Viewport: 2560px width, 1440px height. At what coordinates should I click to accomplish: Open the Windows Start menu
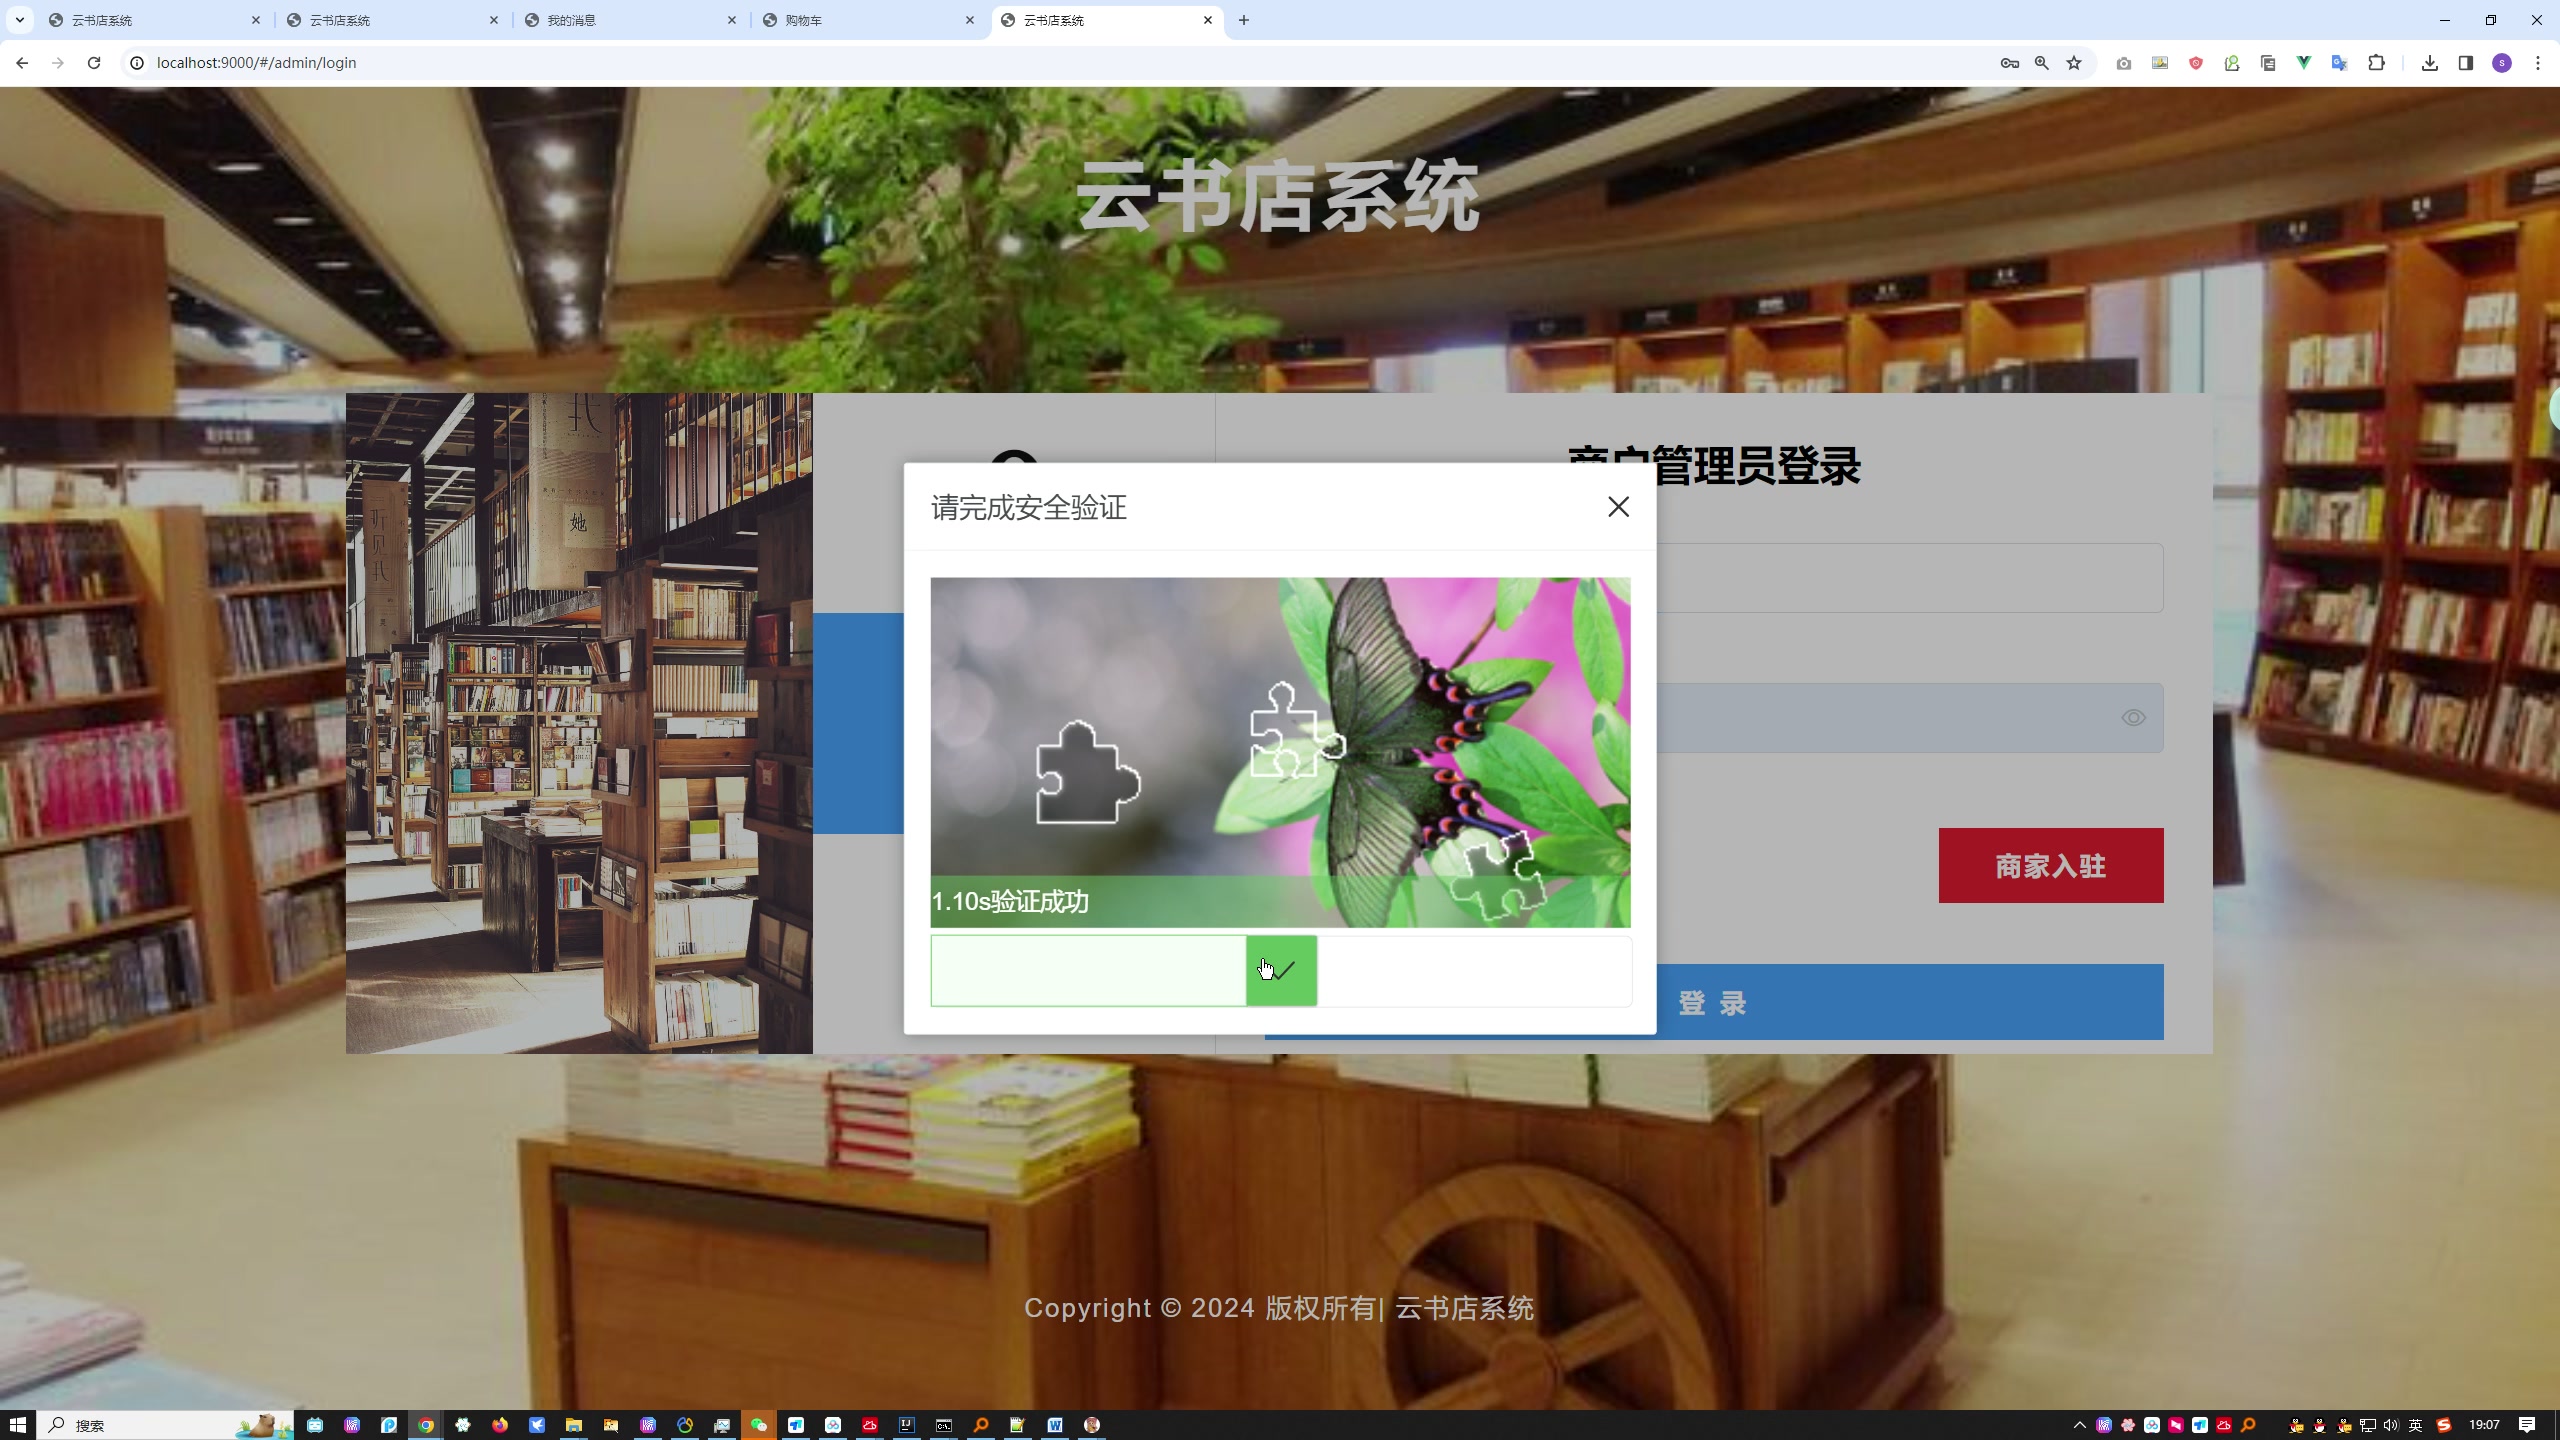(17, 1425)
